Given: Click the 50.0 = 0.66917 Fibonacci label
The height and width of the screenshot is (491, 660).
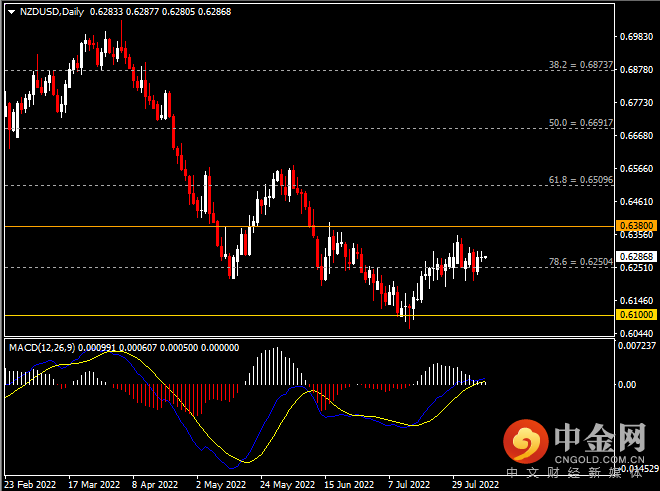Looking at the screenshot, I should pyautogui.click(x=580, y=123).
